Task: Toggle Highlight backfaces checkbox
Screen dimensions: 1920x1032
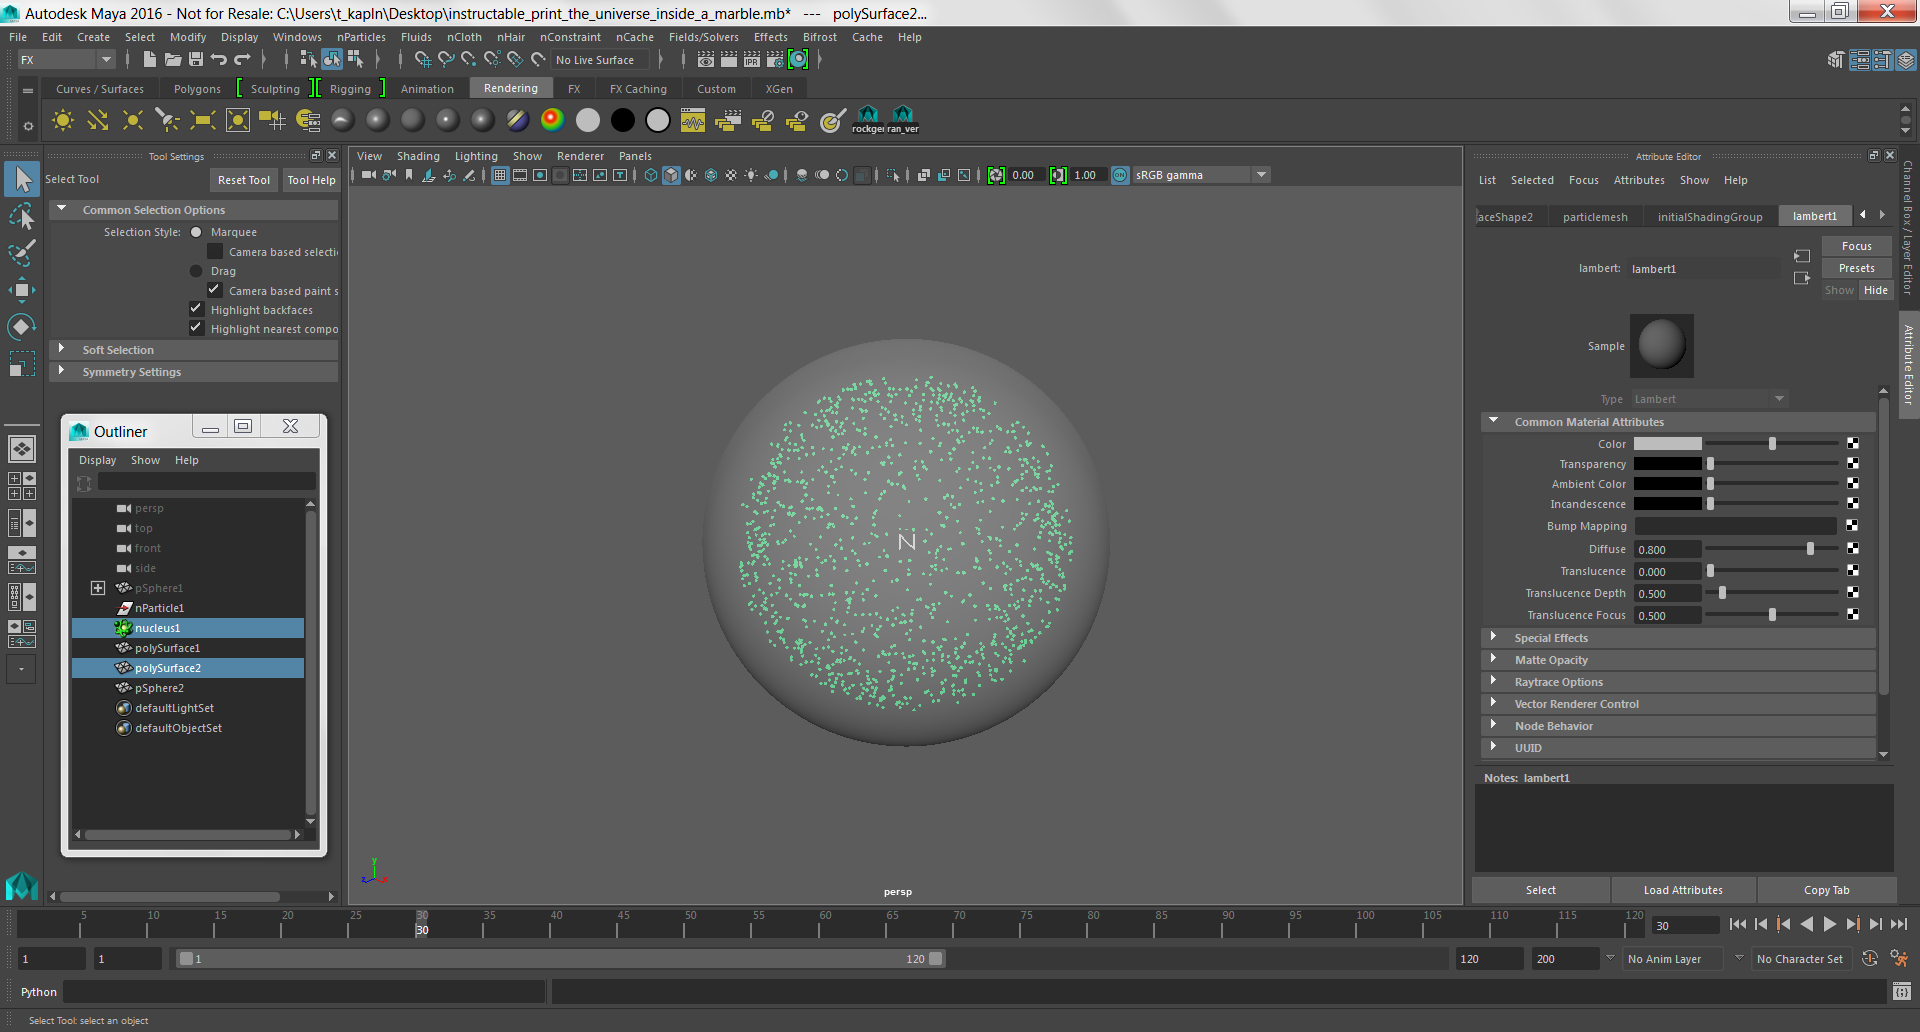Action: click(196, 309)
